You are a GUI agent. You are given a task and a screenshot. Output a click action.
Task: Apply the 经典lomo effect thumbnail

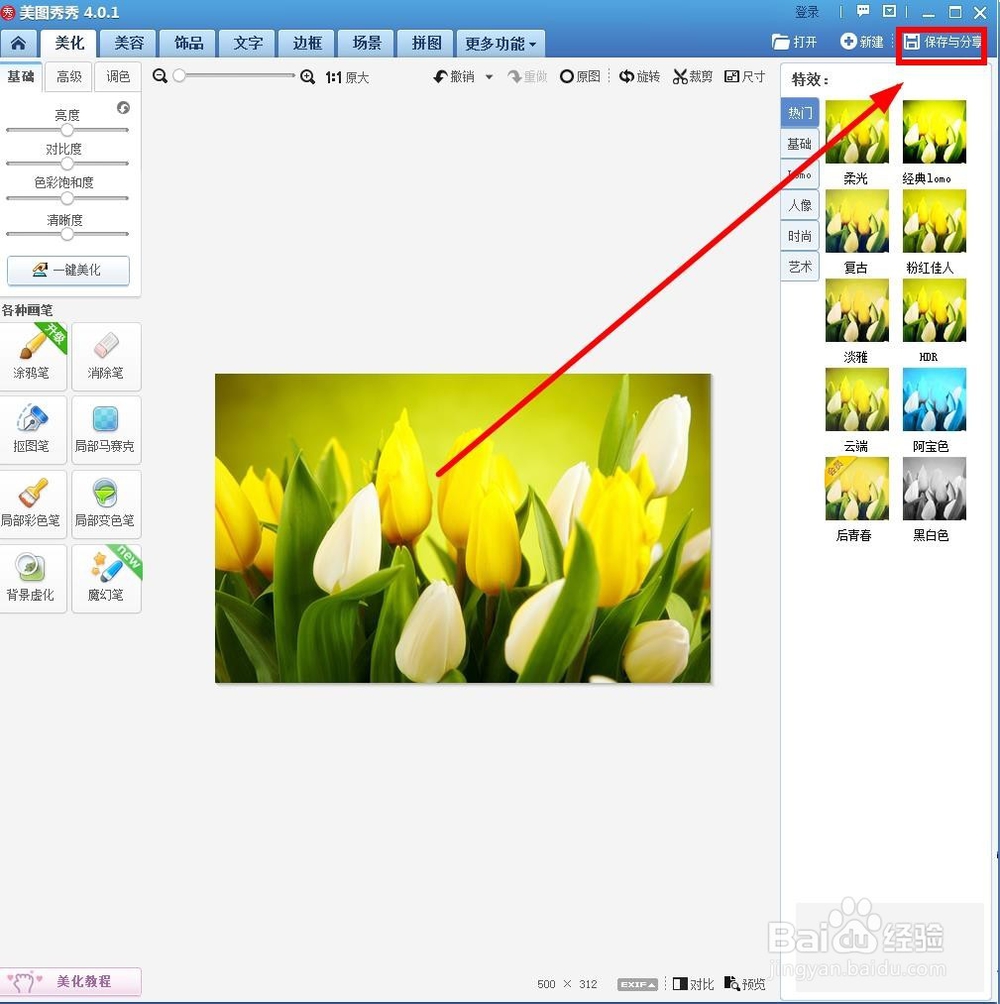pyautogui.click(x=934, y=132)
